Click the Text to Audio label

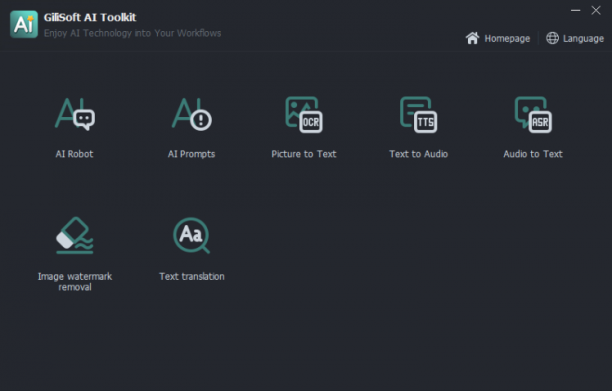pyautogui.click(x=418, y=154)
